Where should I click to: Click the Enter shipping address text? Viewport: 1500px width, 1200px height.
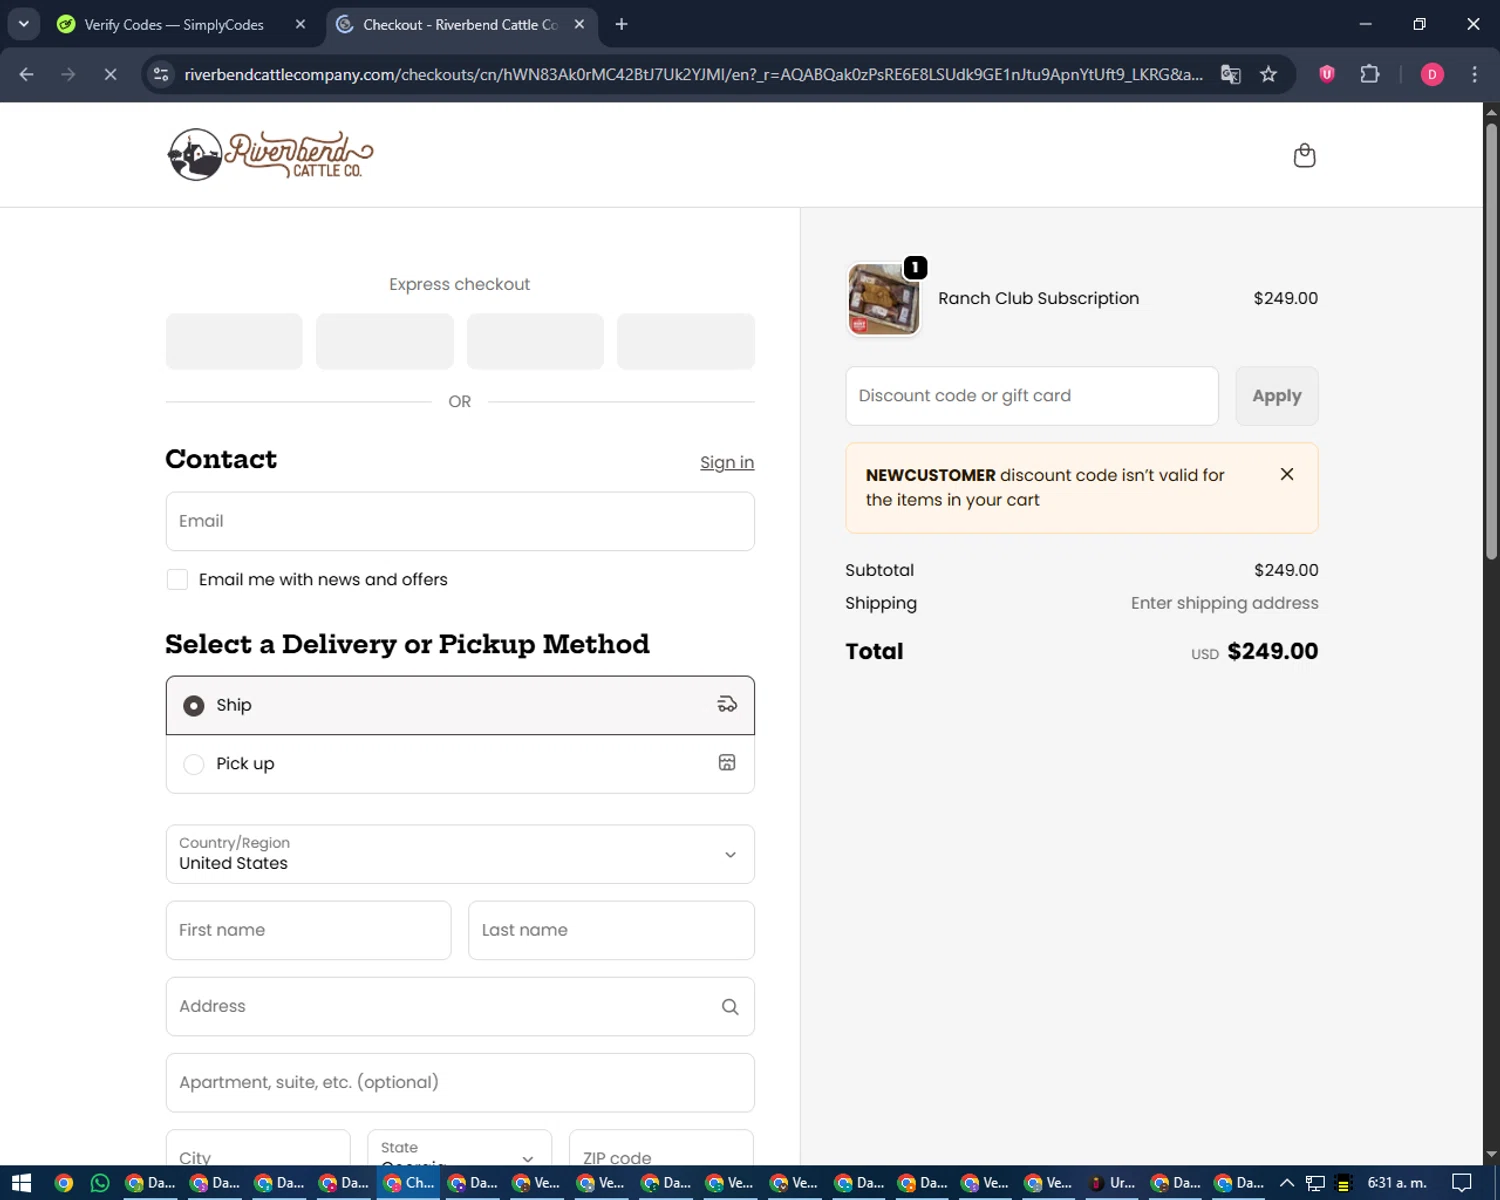pos(1224,603)
